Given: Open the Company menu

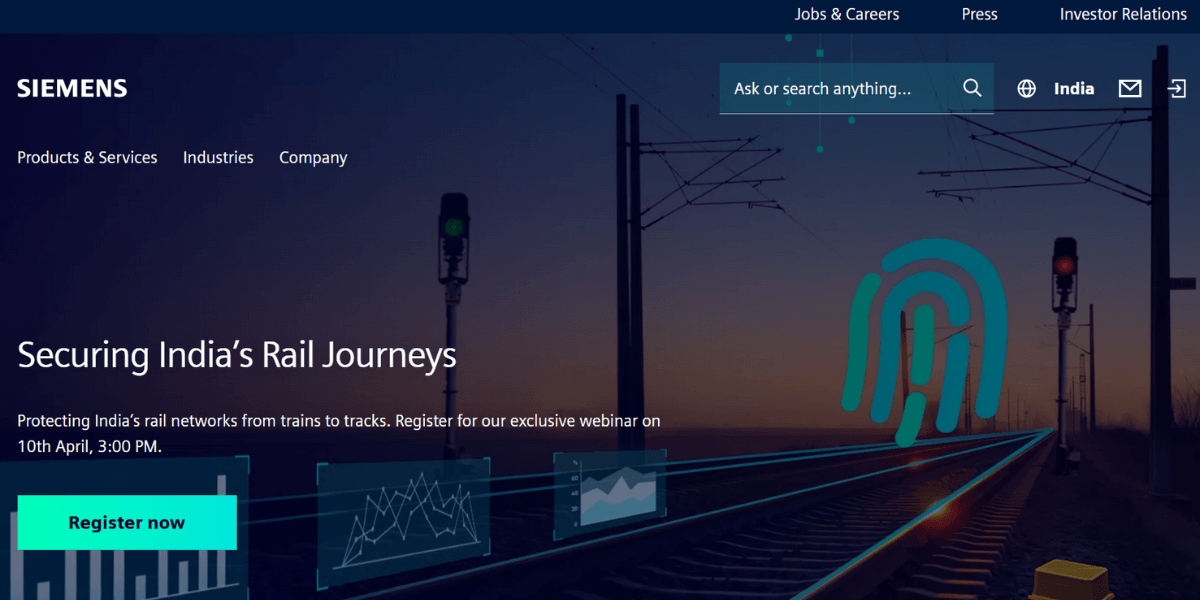Looking at the screenshot, I should 313,158.
